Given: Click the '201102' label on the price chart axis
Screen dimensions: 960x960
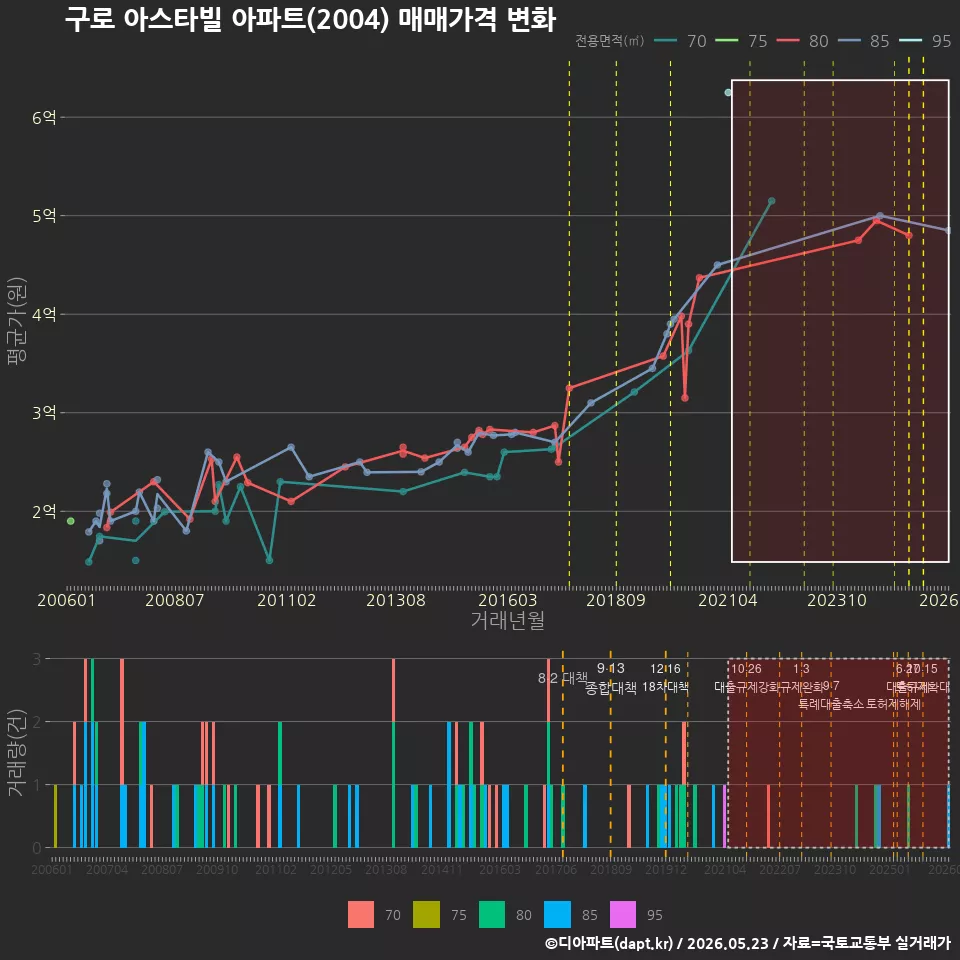Looking at the screenshot, I should [x=287, y=600].
